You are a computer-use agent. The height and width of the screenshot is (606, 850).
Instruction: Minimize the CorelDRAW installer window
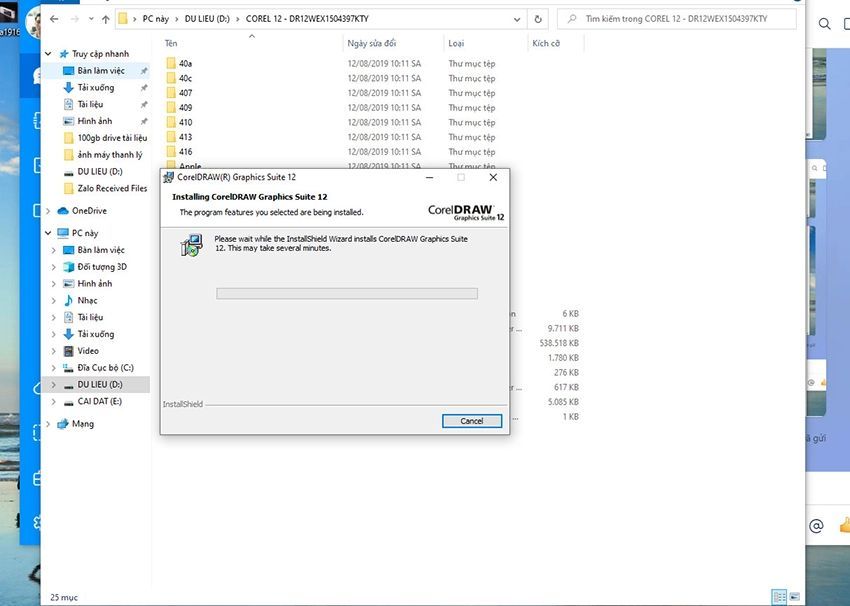(429, 177)
